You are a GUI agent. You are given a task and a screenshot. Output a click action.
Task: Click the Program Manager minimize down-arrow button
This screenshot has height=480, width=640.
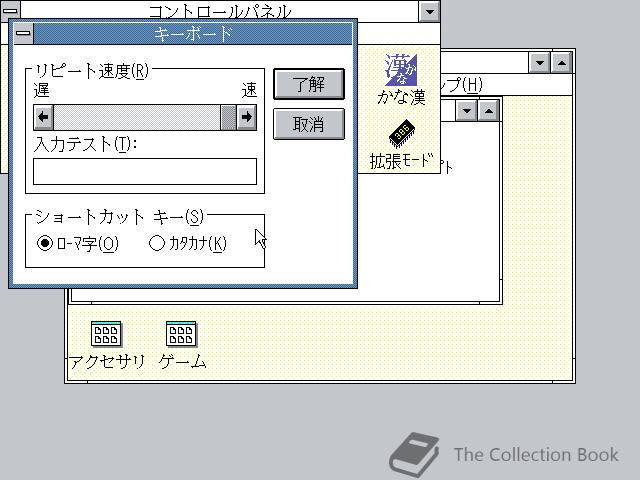click(x=540, y=63)
